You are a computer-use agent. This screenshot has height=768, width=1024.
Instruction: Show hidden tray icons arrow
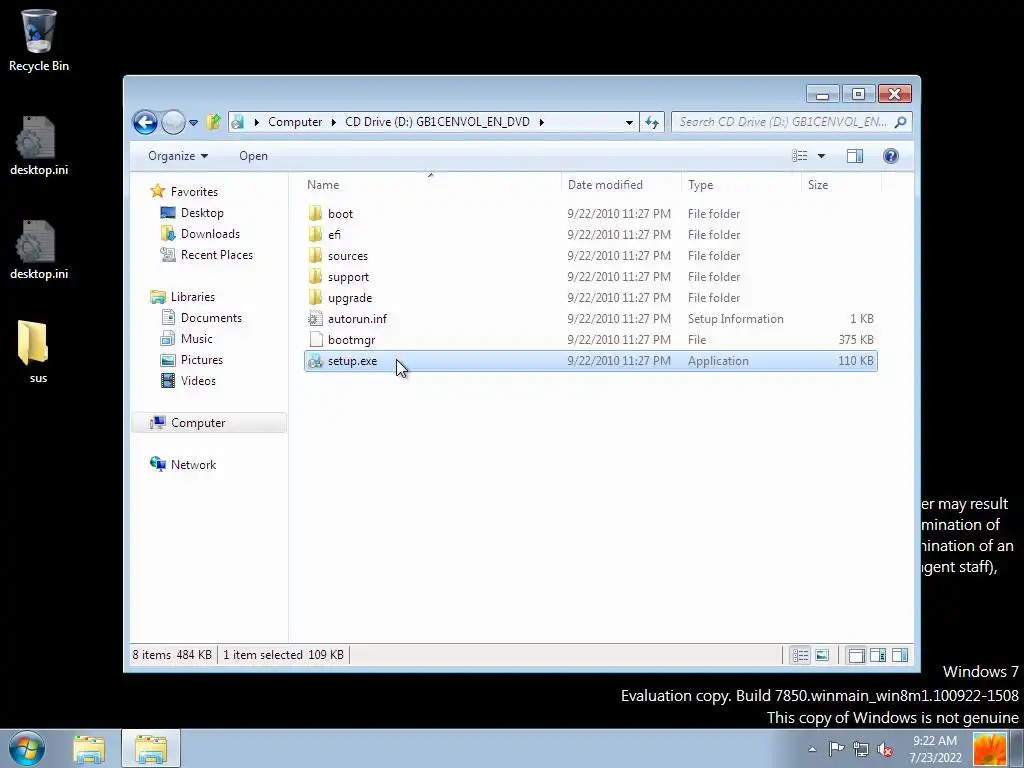(812, 749)
